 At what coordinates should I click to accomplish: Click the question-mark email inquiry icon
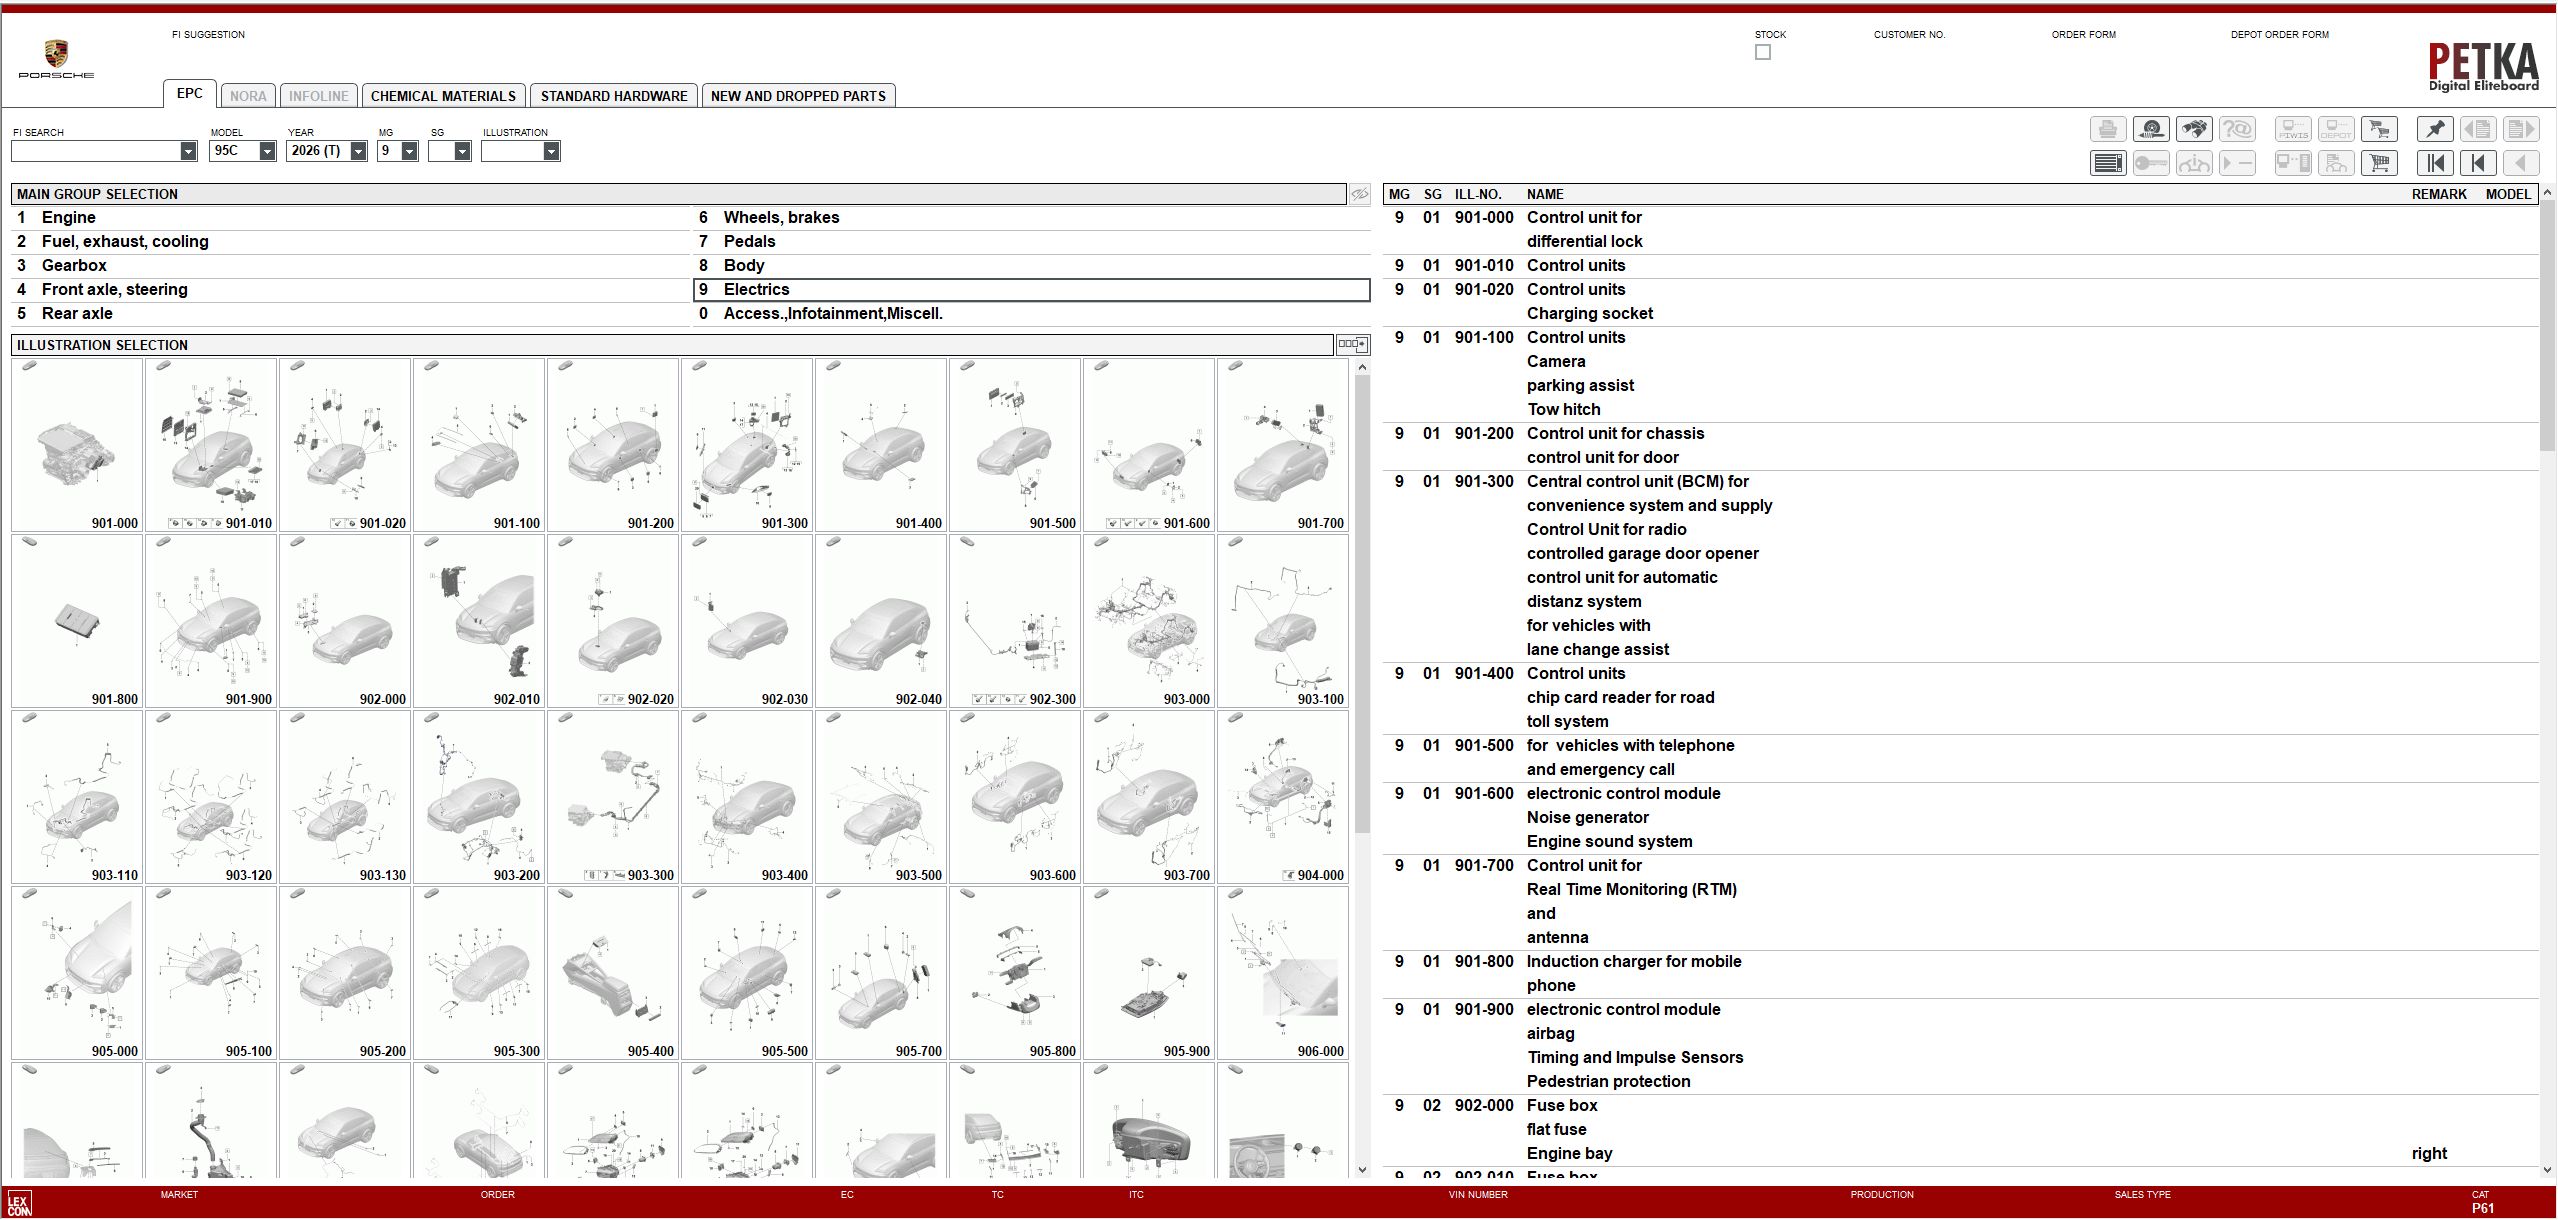(2237, 129)
